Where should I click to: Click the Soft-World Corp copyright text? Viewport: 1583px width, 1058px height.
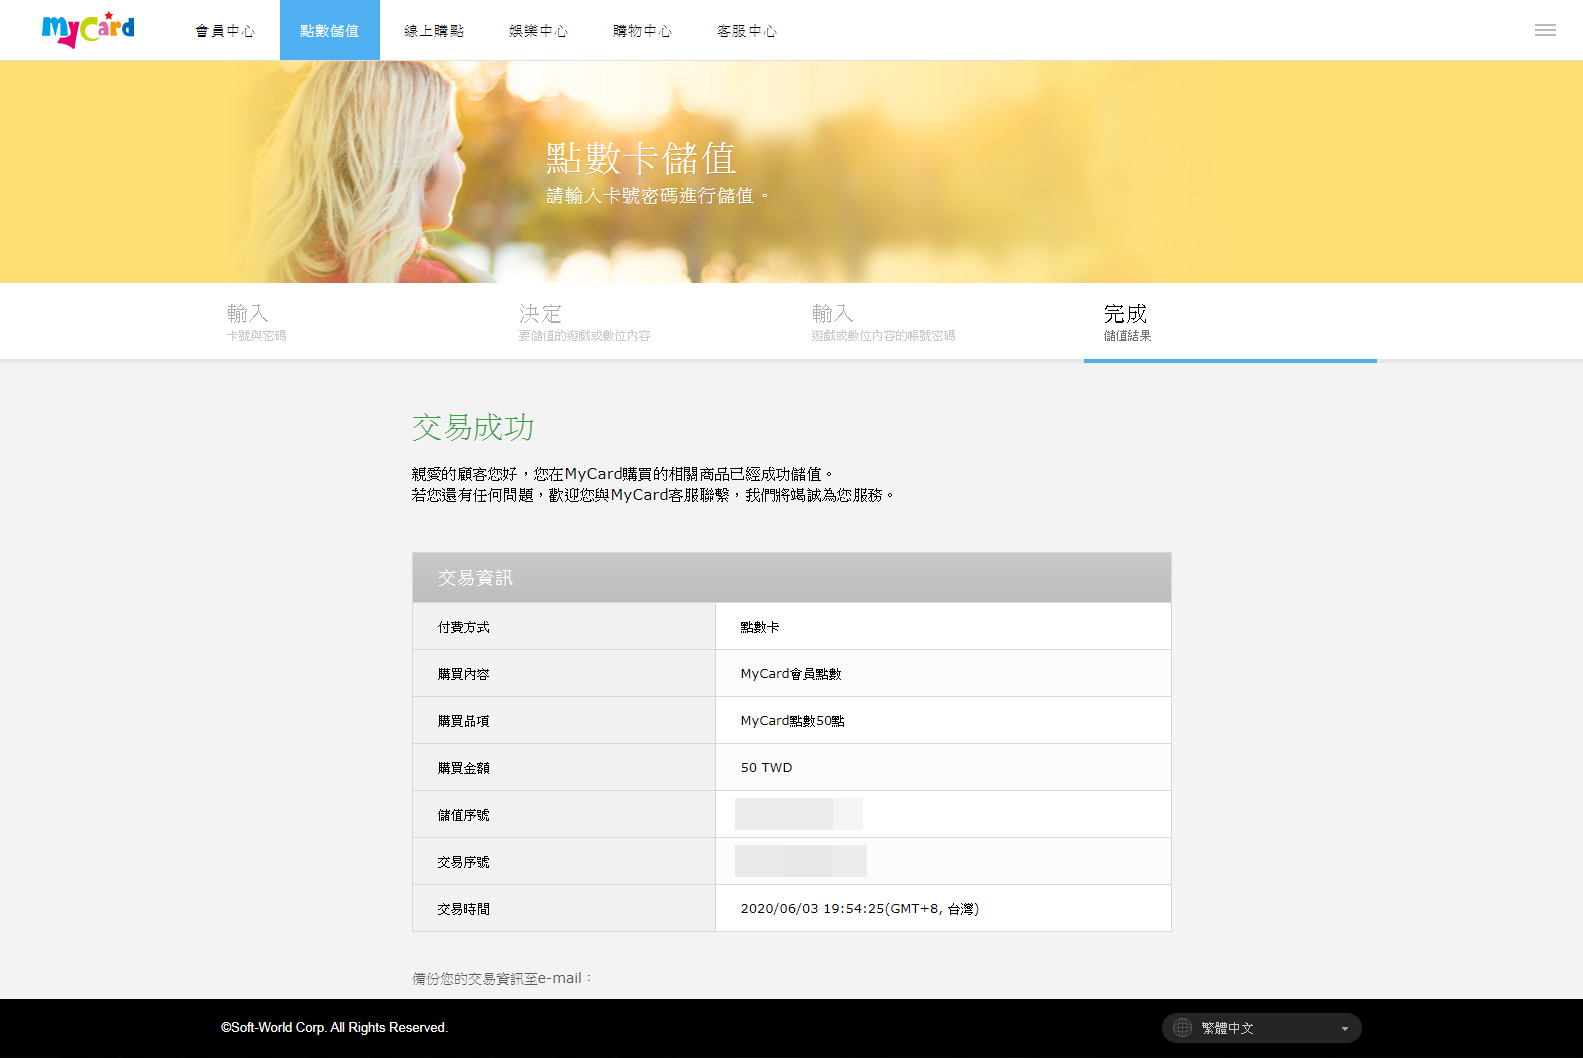tap(334, 1028)
